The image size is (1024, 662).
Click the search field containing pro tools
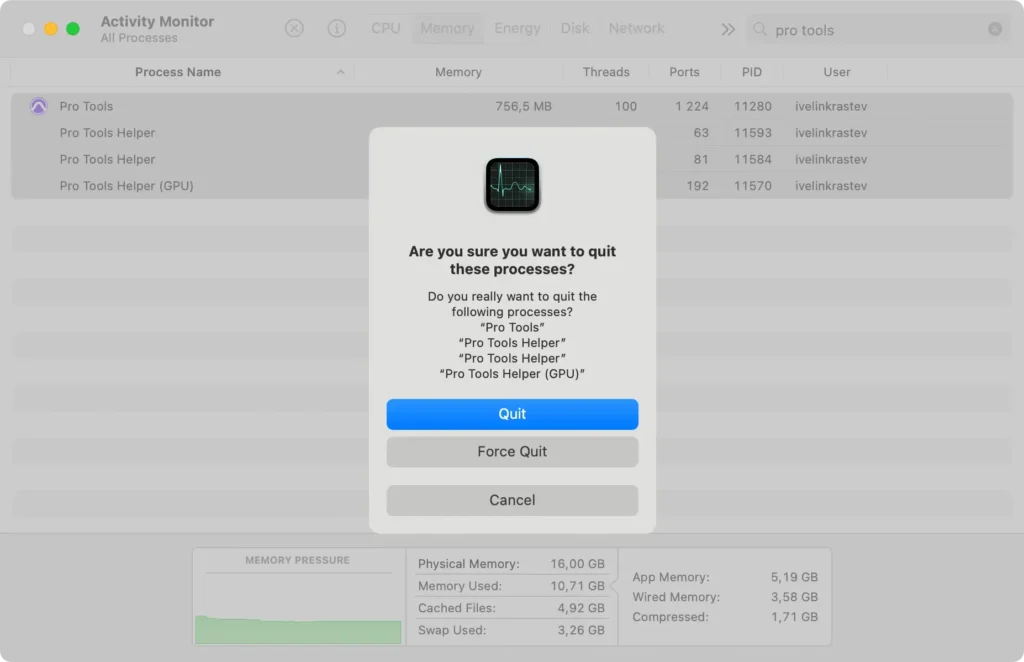(878, 30)
